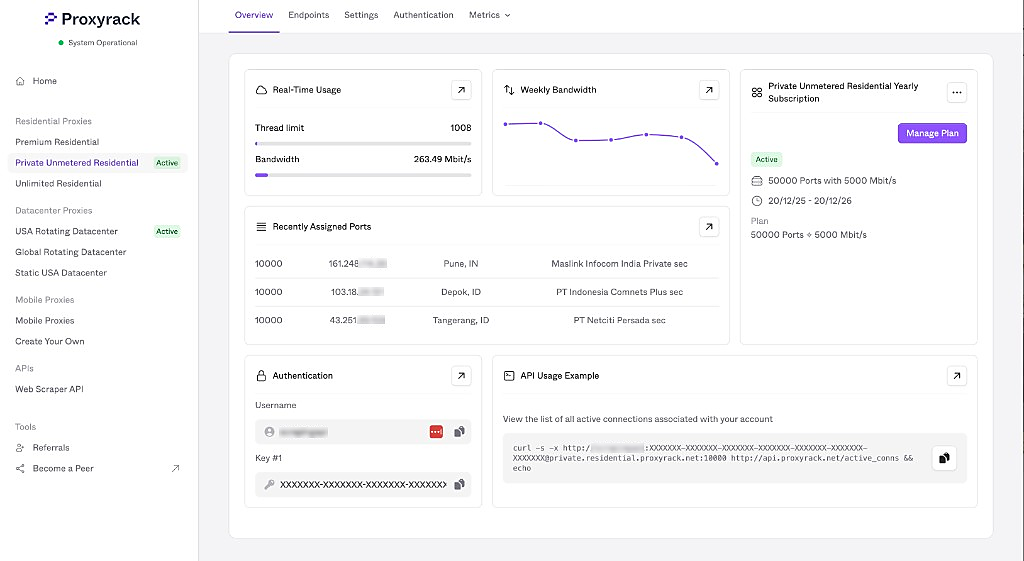Open Create Your Own mobile proxies
Screen dimensions: 1024x561
[x=50, y=342]
